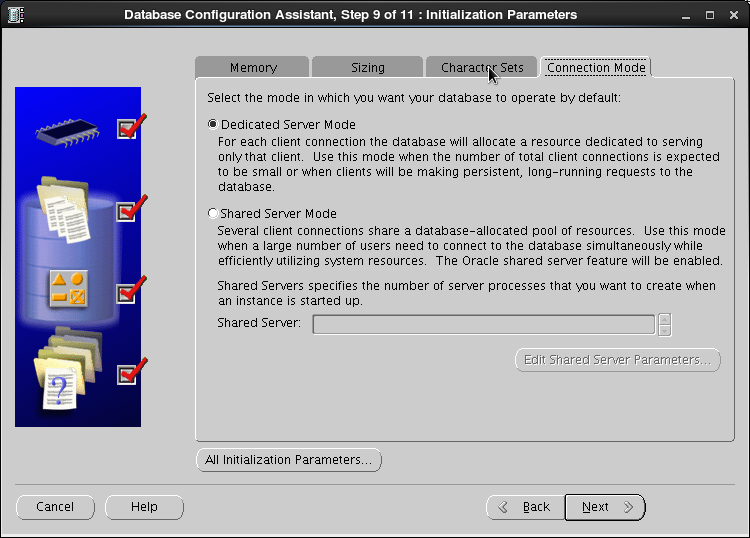
Task: Select Dedicated Server Mode radio button
Action: pos(213,124)
